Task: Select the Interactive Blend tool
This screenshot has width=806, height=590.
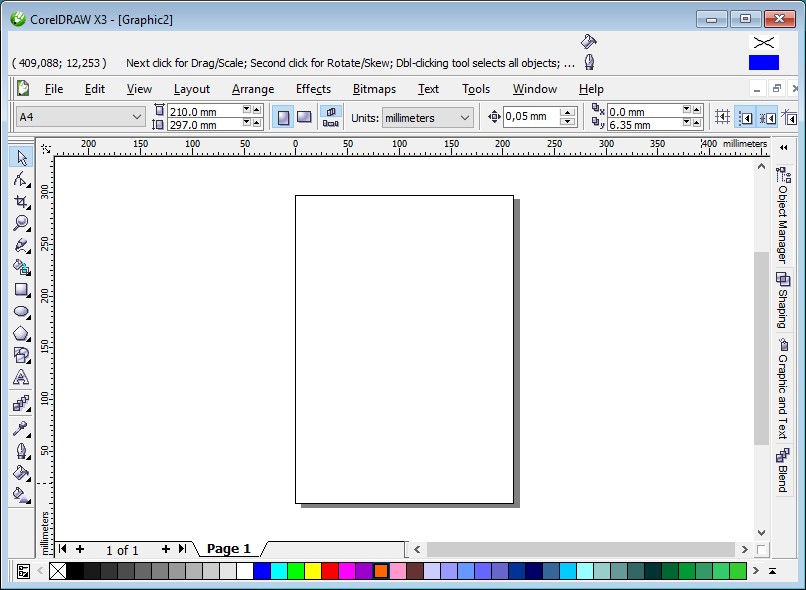Action: click(21, 403)
